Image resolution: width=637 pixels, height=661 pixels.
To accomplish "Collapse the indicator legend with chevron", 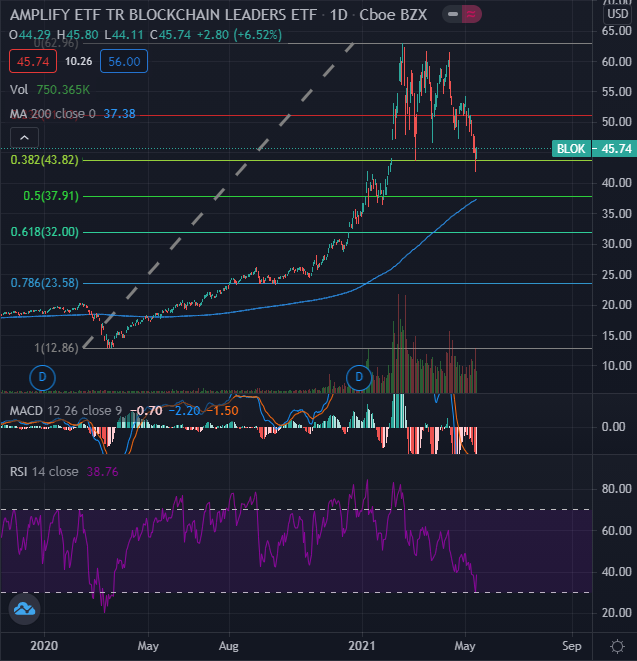I will 24,138.
